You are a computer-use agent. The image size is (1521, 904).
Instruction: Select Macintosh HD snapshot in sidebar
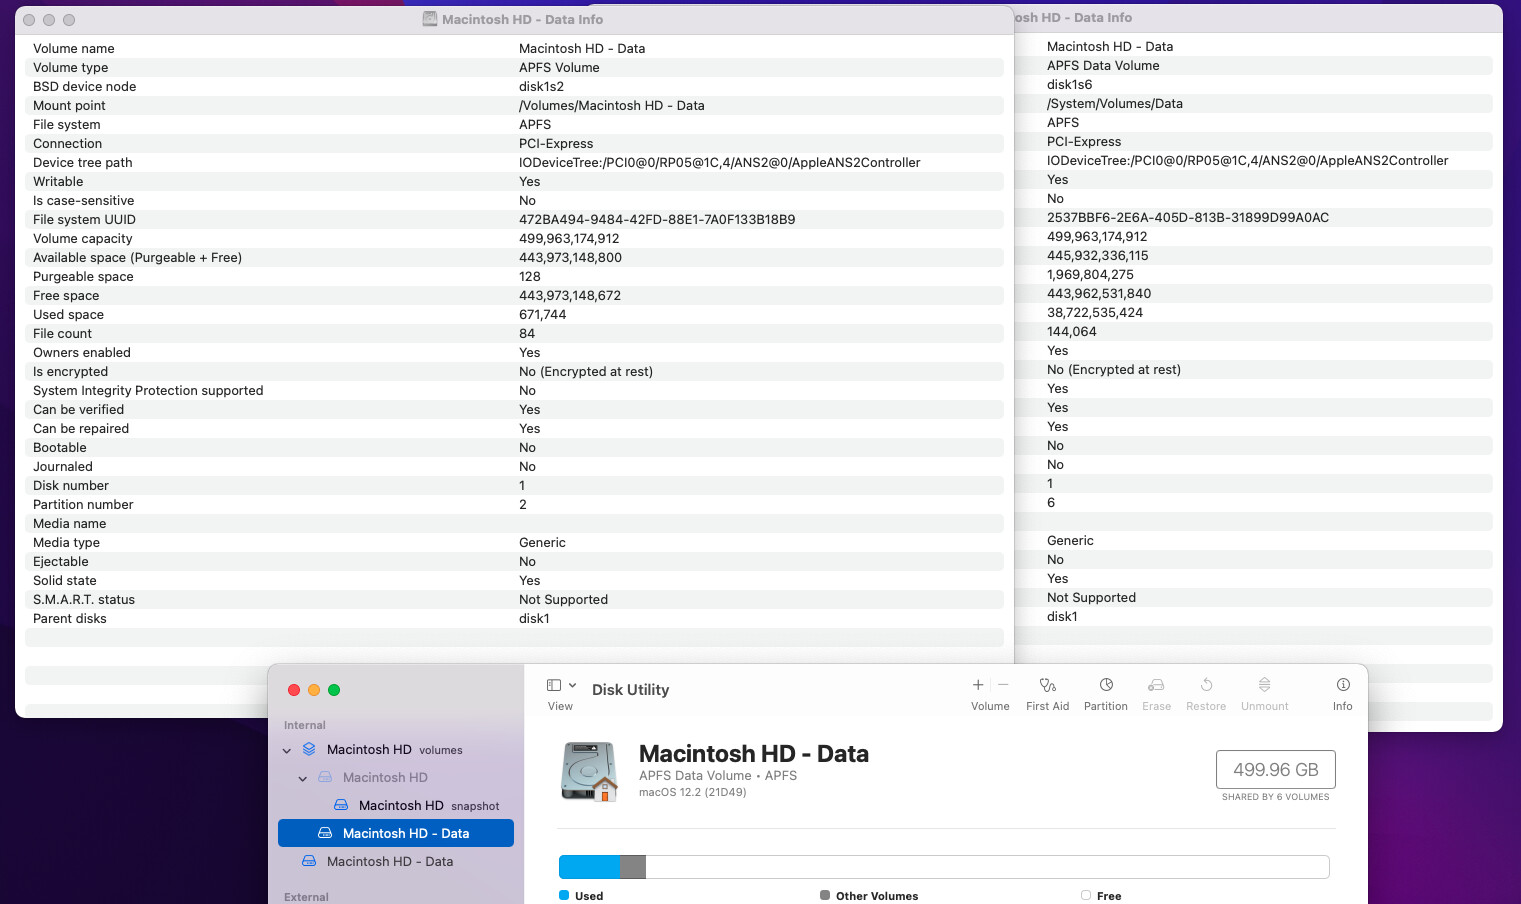[395, 805]
